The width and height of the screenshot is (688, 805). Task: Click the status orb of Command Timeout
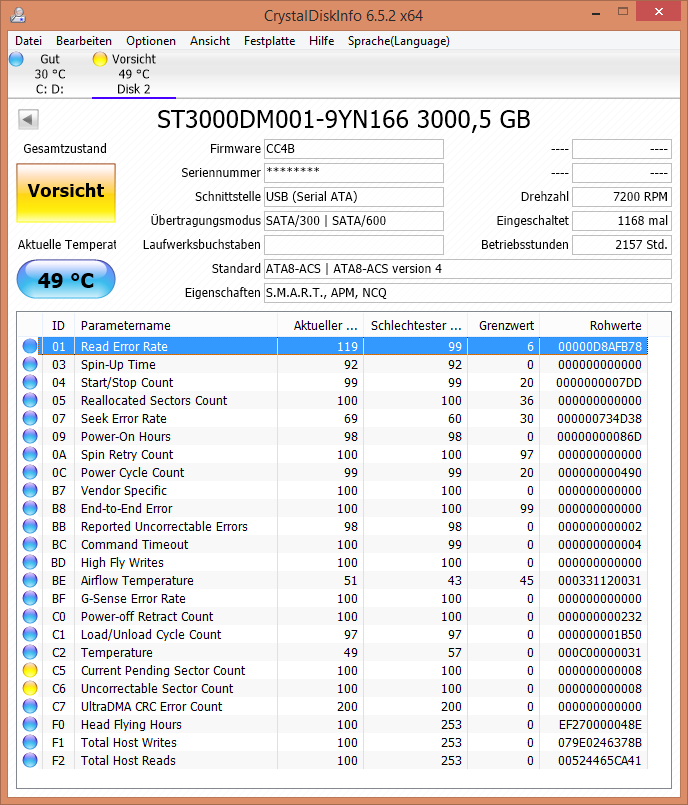pyautogui.click(x=30, y=544)
